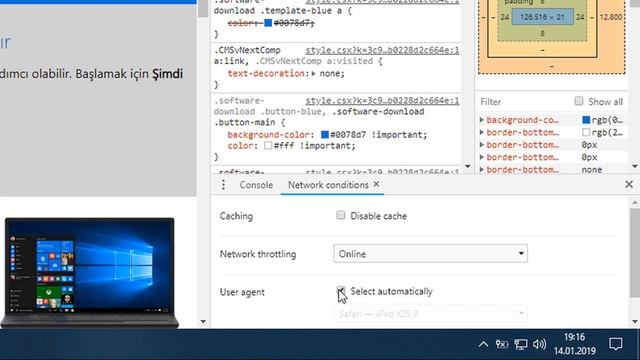Check the Show all checkbox
This screenshot has width=640, height=360.
(x=578, y=101)
